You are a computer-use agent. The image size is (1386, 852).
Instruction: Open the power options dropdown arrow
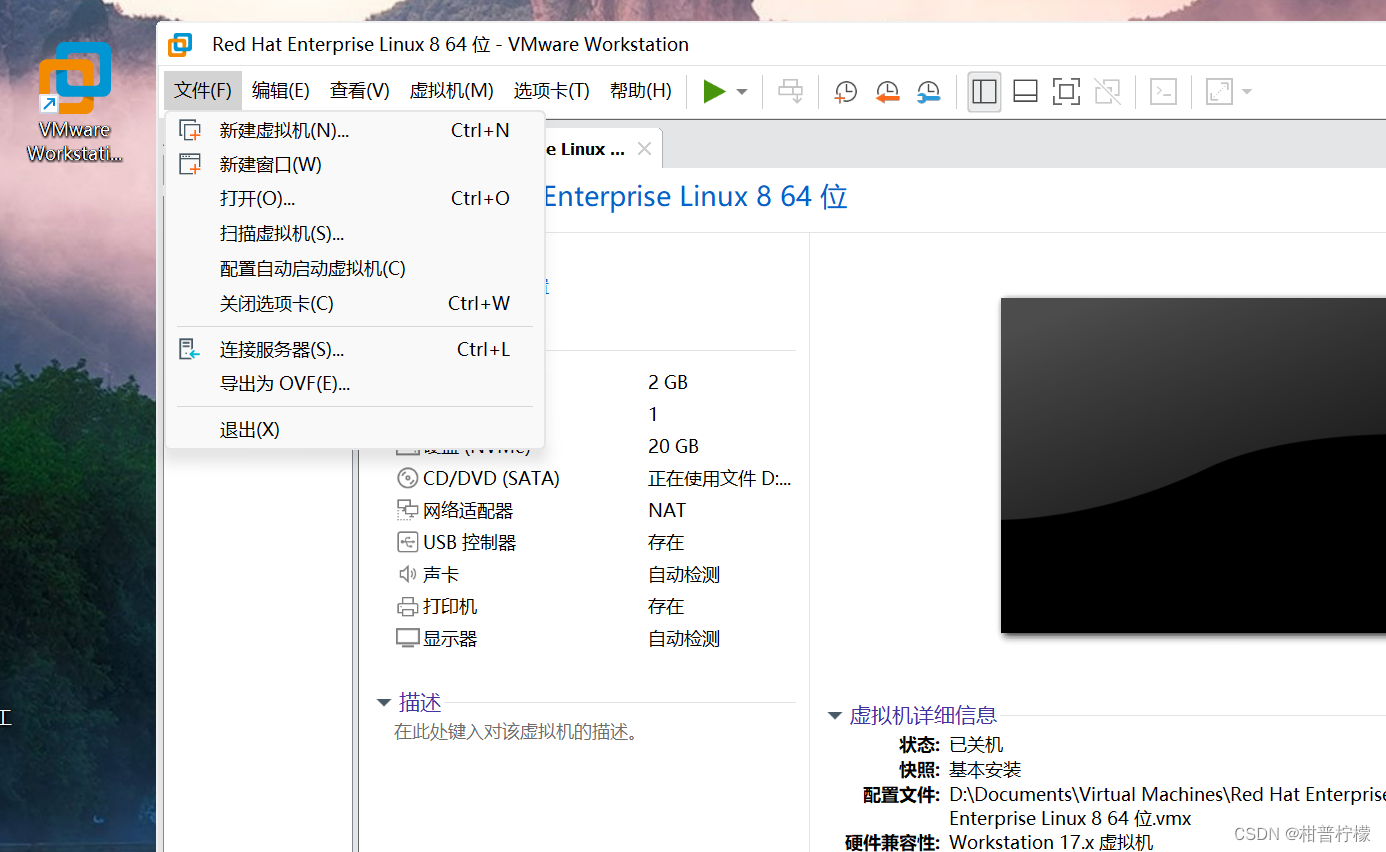(x=742, y=92)
